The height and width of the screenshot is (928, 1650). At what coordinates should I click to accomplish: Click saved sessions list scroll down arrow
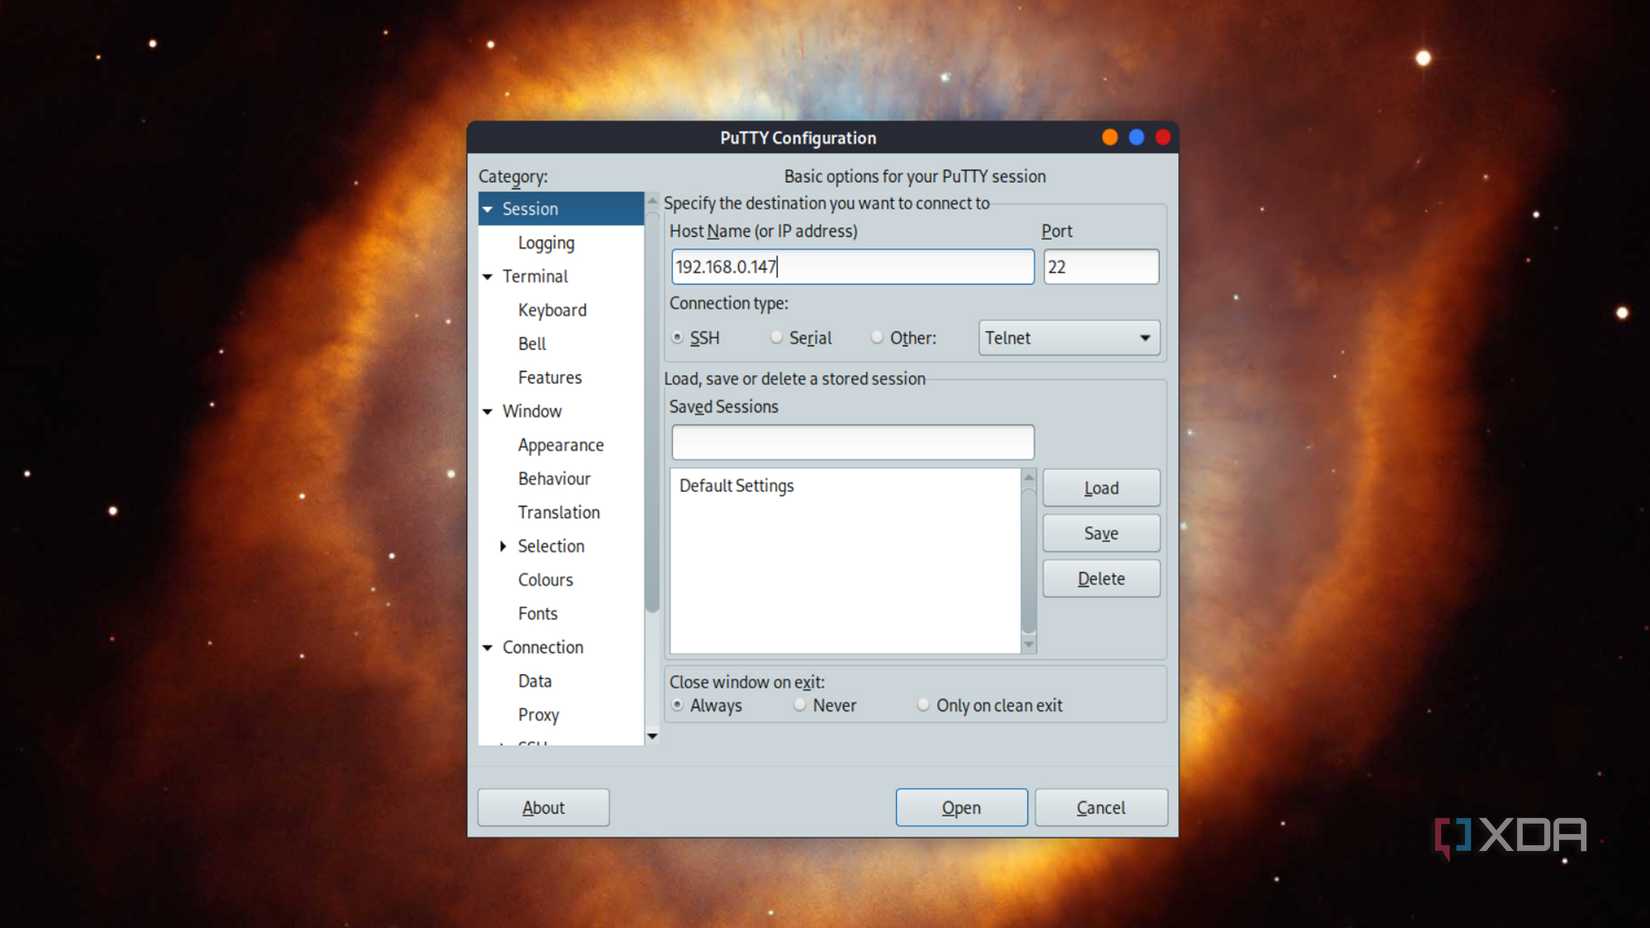tap(1029, 645)
